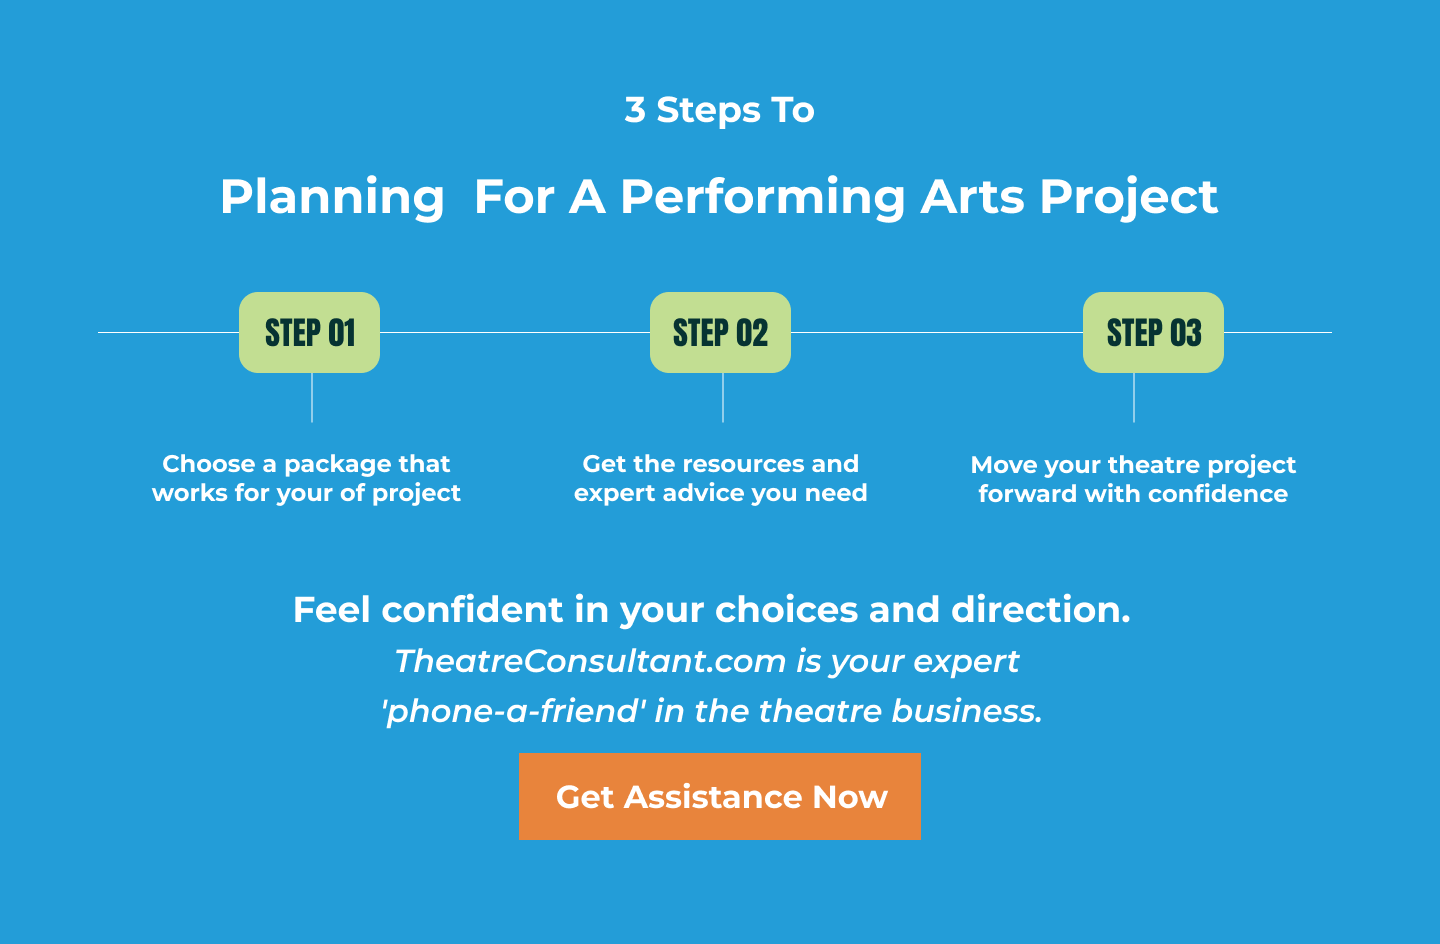Click the 'Planning For A Performing Arts Project' title
Image resolution: width=1440 pixels, height=944 pixels.
(719, 197)
